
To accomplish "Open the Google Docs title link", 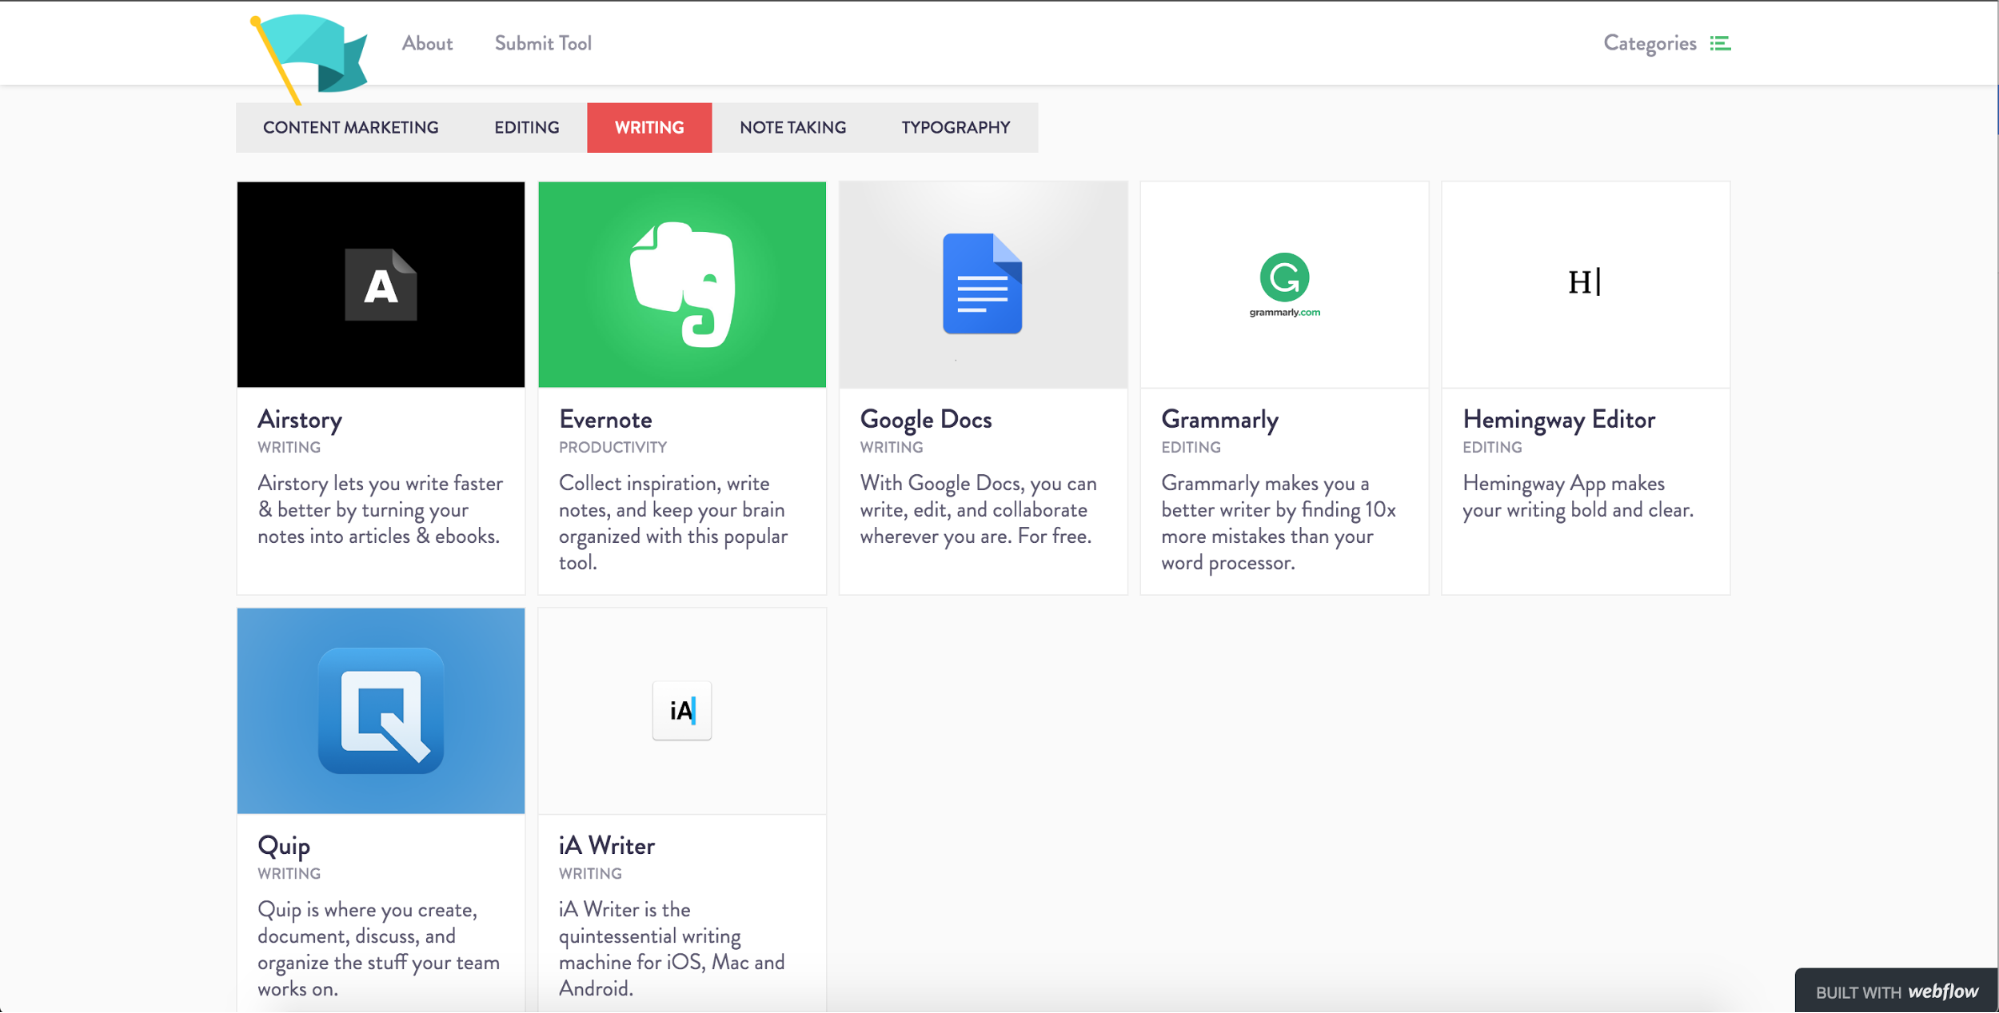I will [926, 420].
